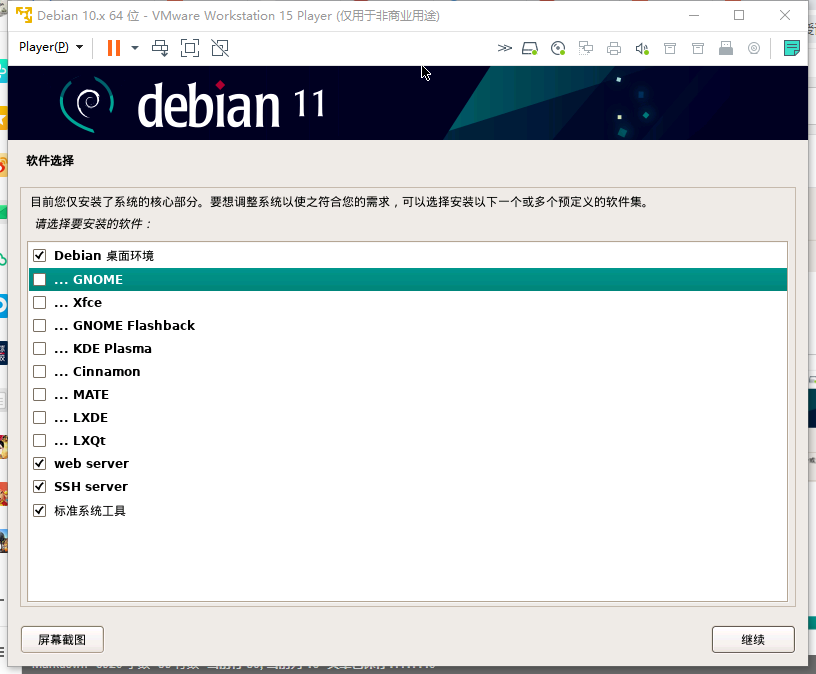Uncheck the 标准系统工具 checkbox
This screenshot has height=674, width=816.
pos(40,511)
